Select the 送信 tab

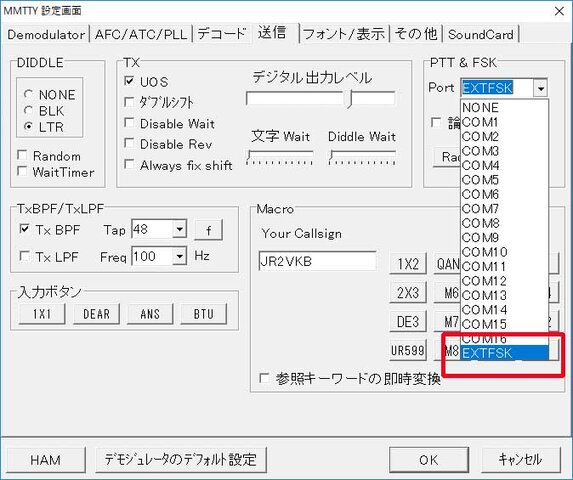click(x=272, y=33)
